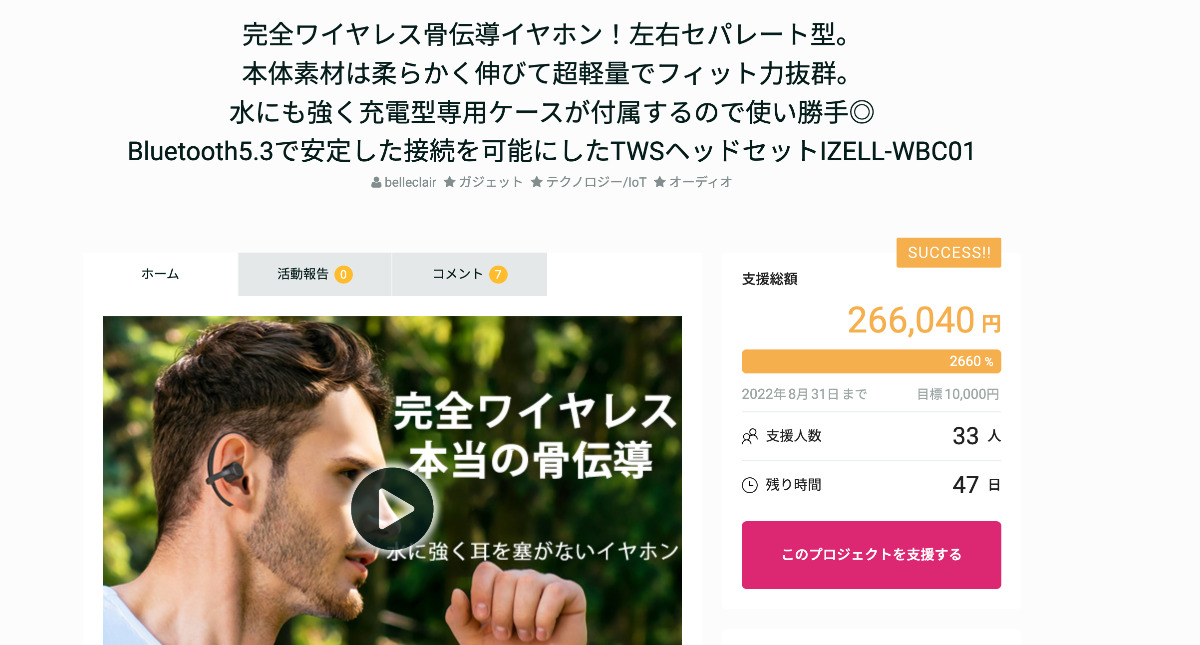The height and width of the screenshot is (645, 1200).
Task: Open the ガジェット category link
Action: 490,182
